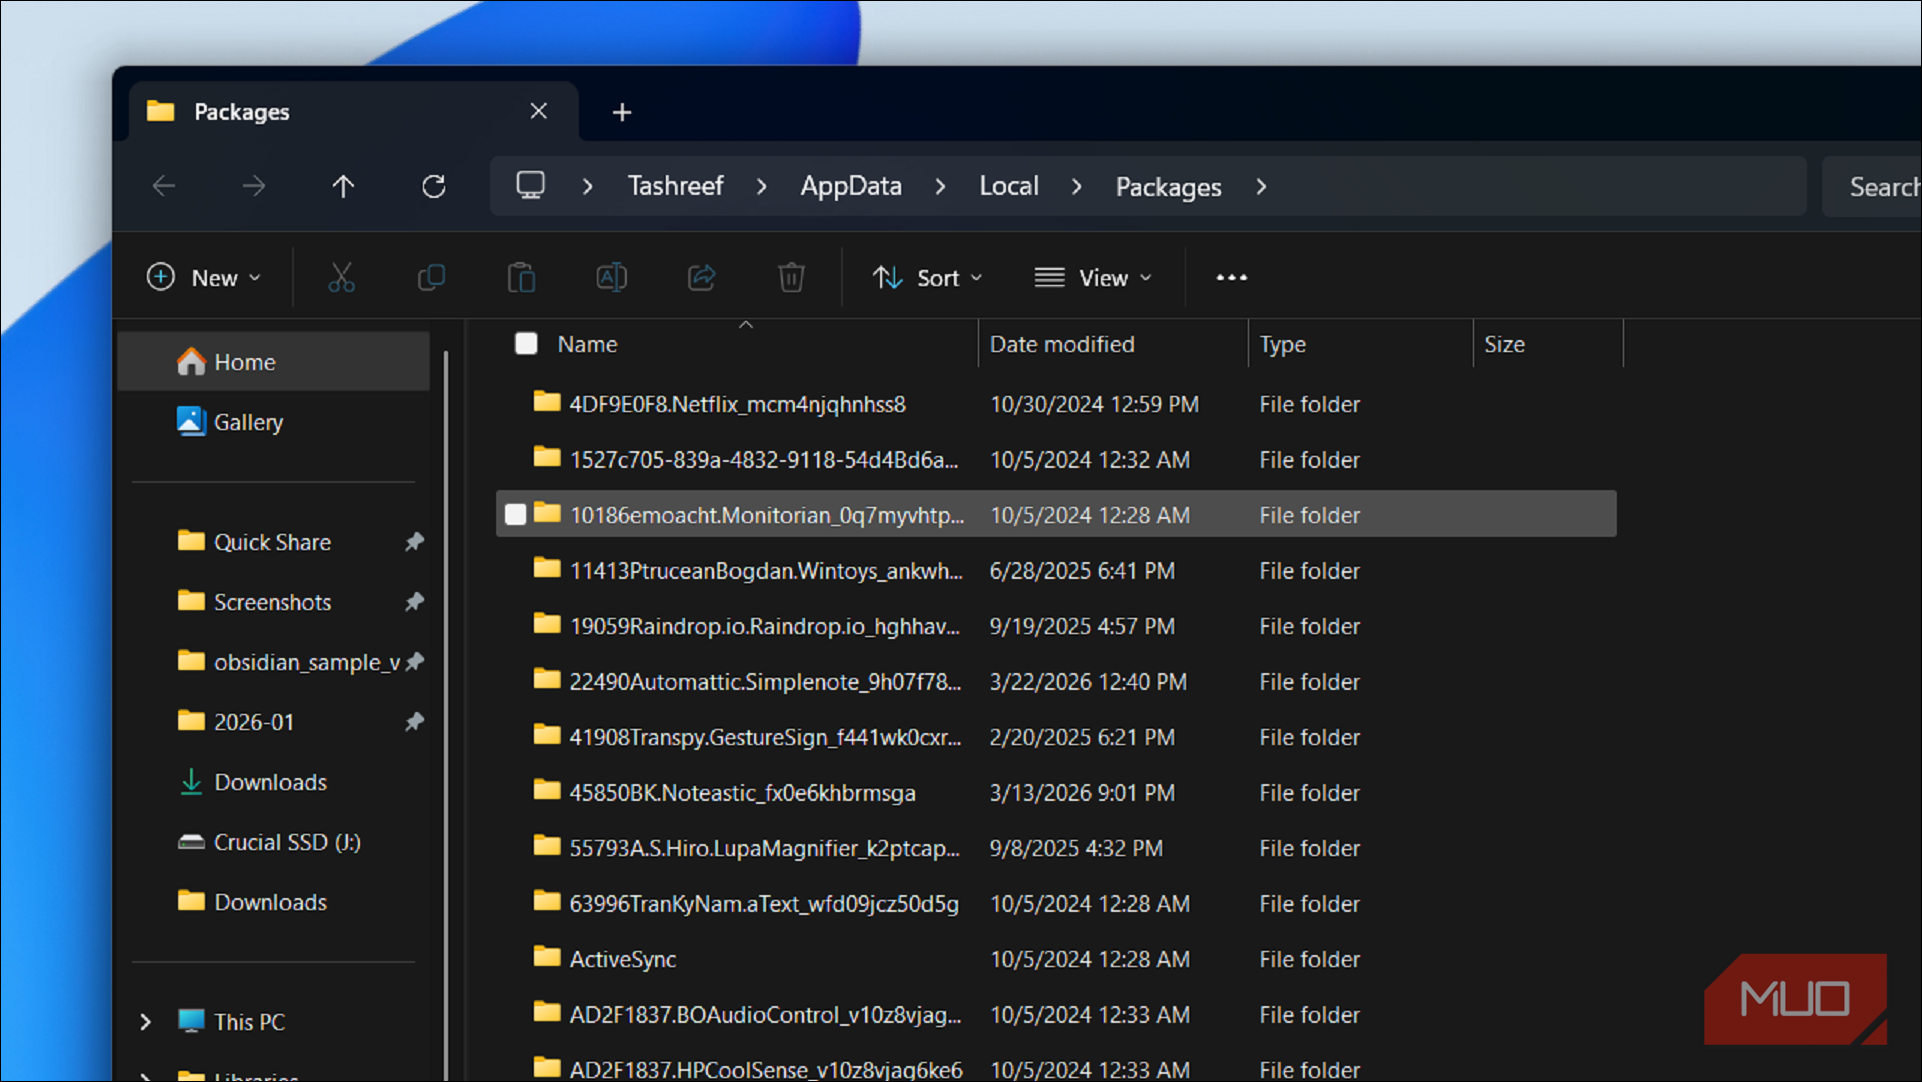Expand the This PC tree node
Image resolution: width=1922 pixels, height=1082 pixels.
click(x=146, y=1022)
